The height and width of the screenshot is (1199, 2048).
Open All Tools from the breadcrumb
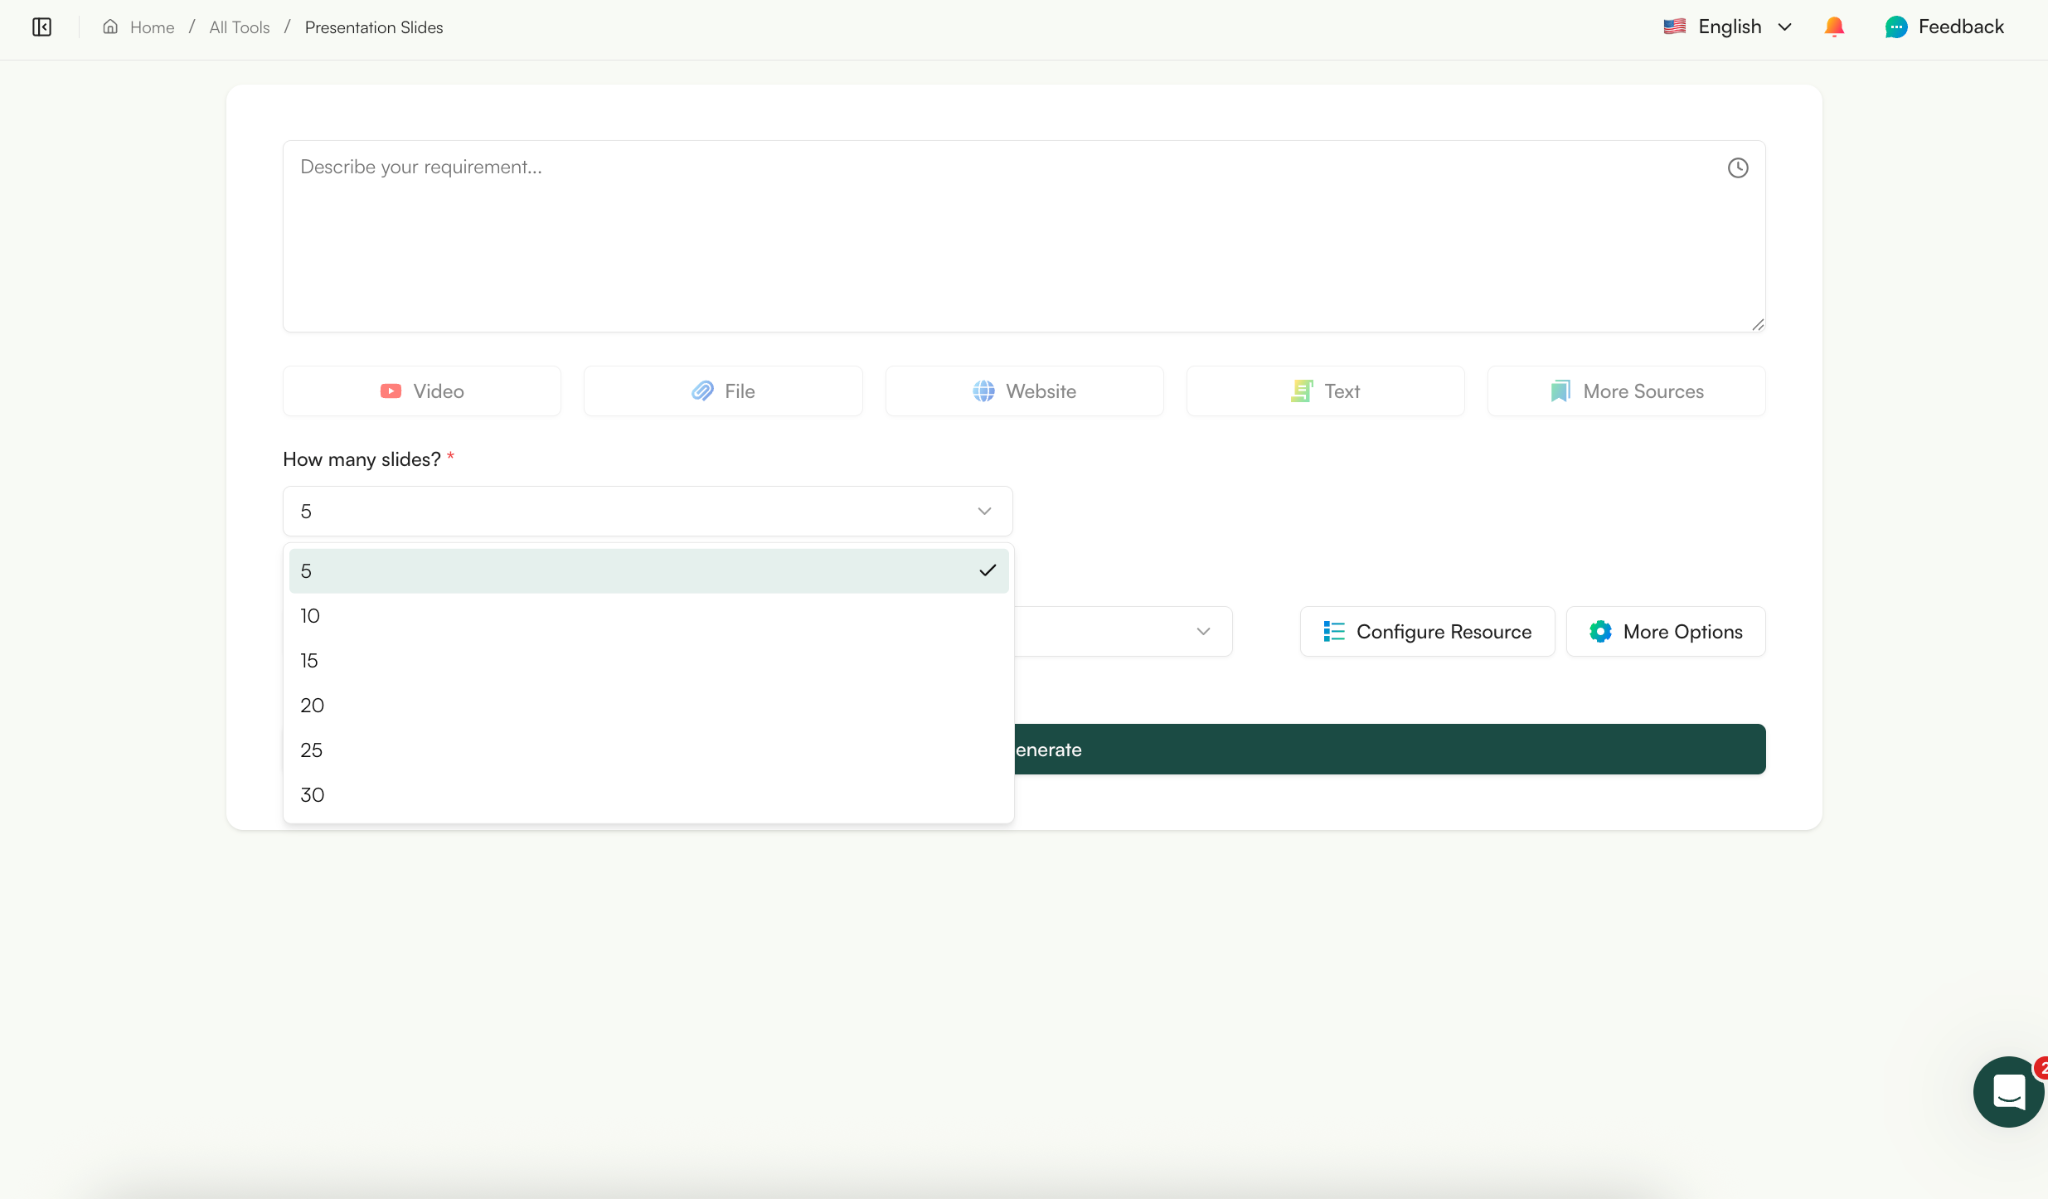click(238, 27)
